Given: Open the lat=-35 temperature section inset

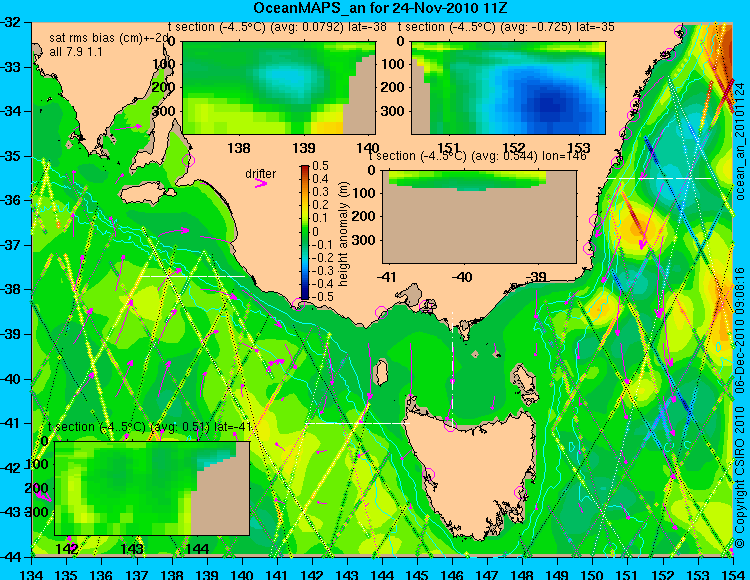Looking at the screenshot, I should coord(508,88).
